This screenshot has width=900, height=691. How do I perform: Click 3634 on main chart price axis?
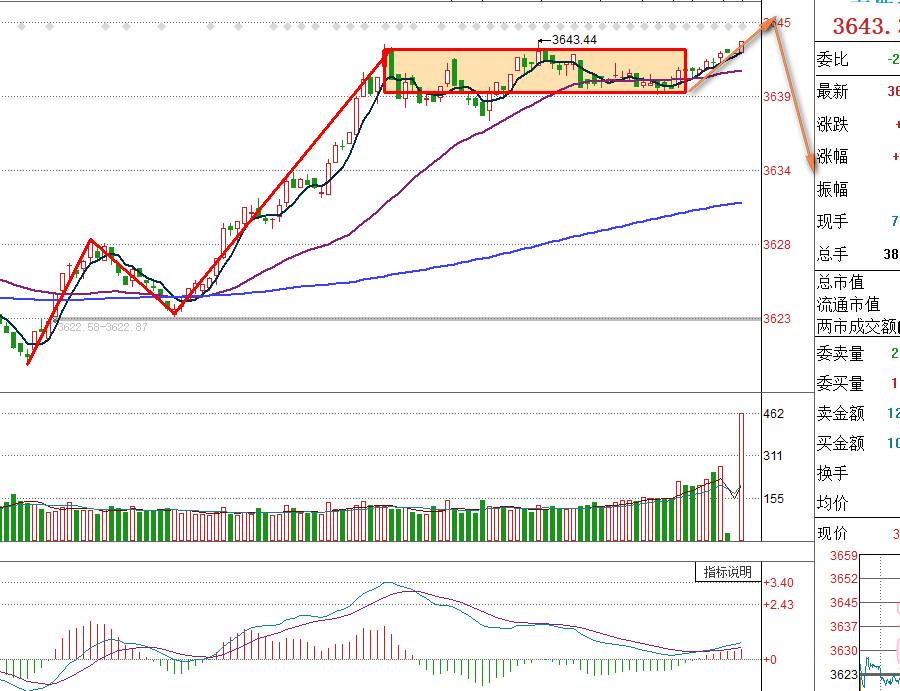[777, 171]
